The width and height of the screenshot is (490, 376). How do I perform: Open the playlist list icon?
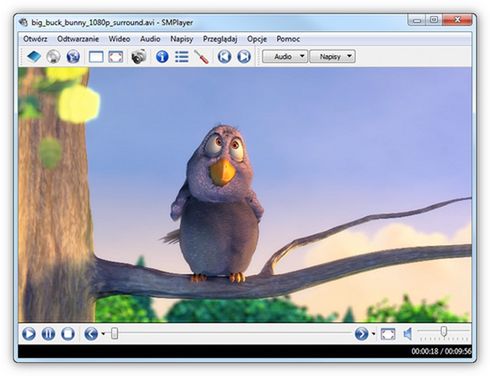tap(182, 57)
